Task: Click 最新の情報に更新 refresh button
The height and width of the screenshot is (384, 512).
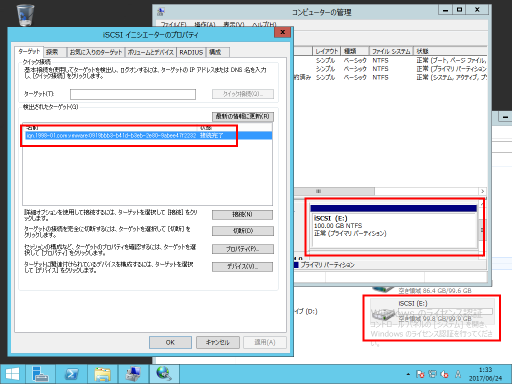Action: [243, 116]
